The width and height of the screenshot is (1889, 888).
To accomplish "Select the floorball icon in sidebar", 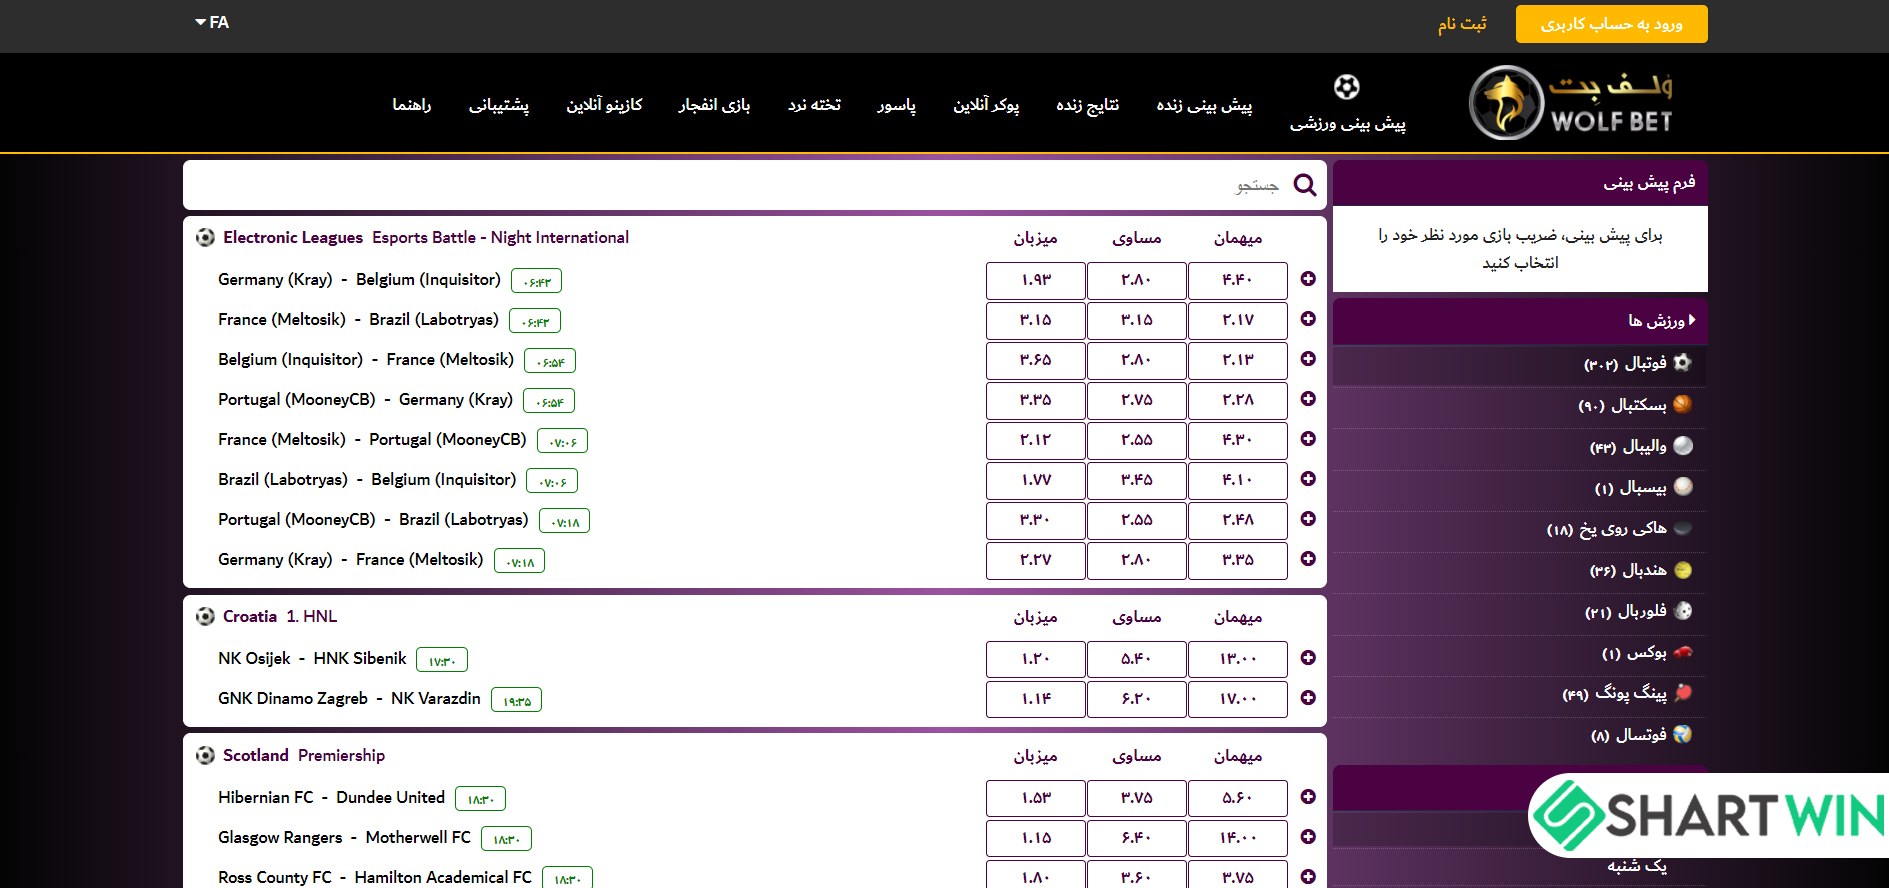I will pyautogui.click(x=1683, y=610).
